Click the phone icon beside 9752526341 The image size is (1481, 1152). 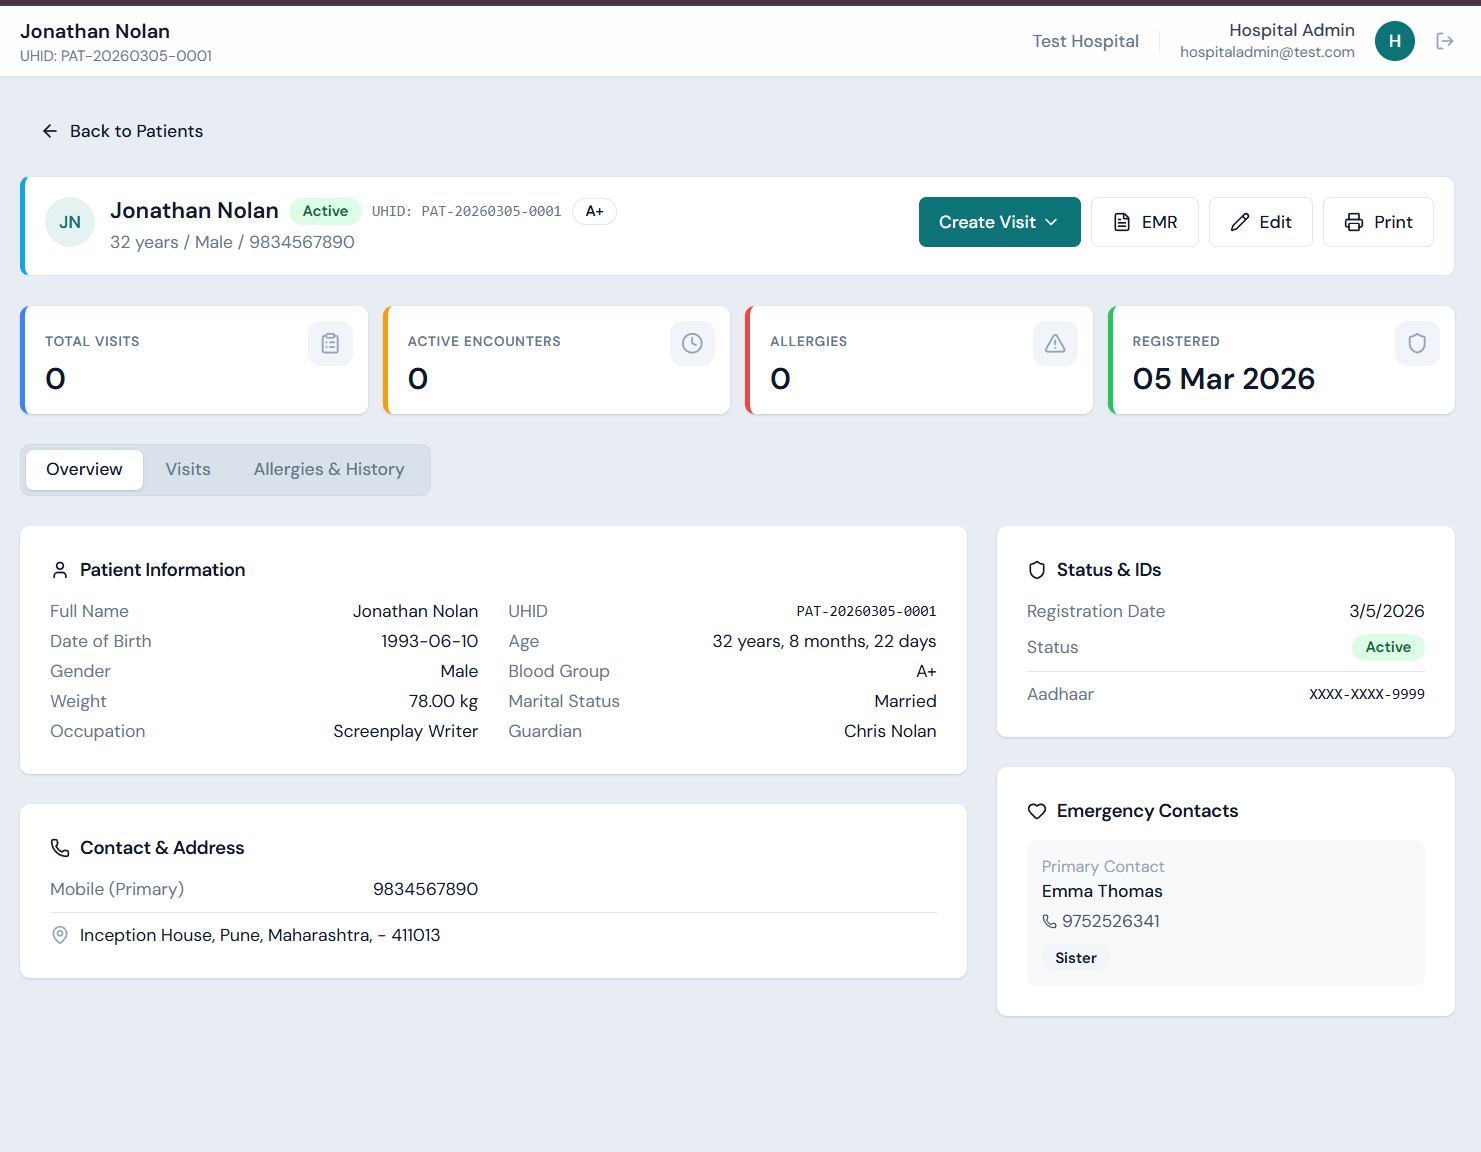click(1049, 921)
